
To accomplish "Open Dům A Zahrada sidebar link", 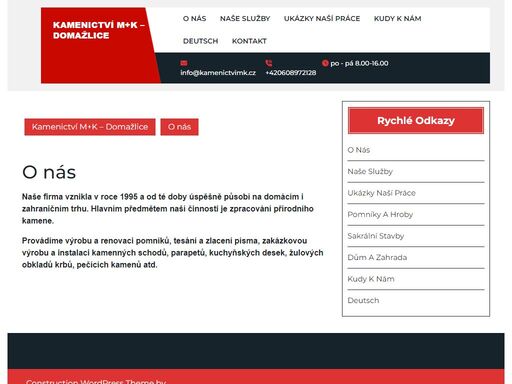I will (377, 257).
